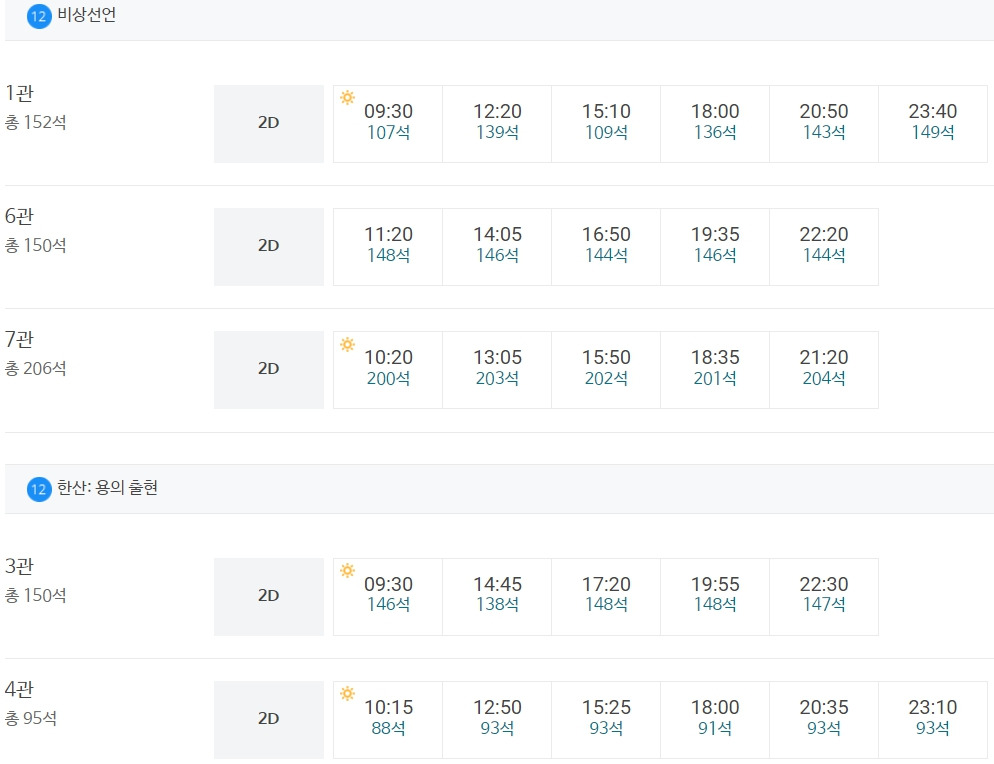Screen dimensions: 994x764
Task: Click the 12 age rating badge for 비상선언
Action: pos(39,16)
